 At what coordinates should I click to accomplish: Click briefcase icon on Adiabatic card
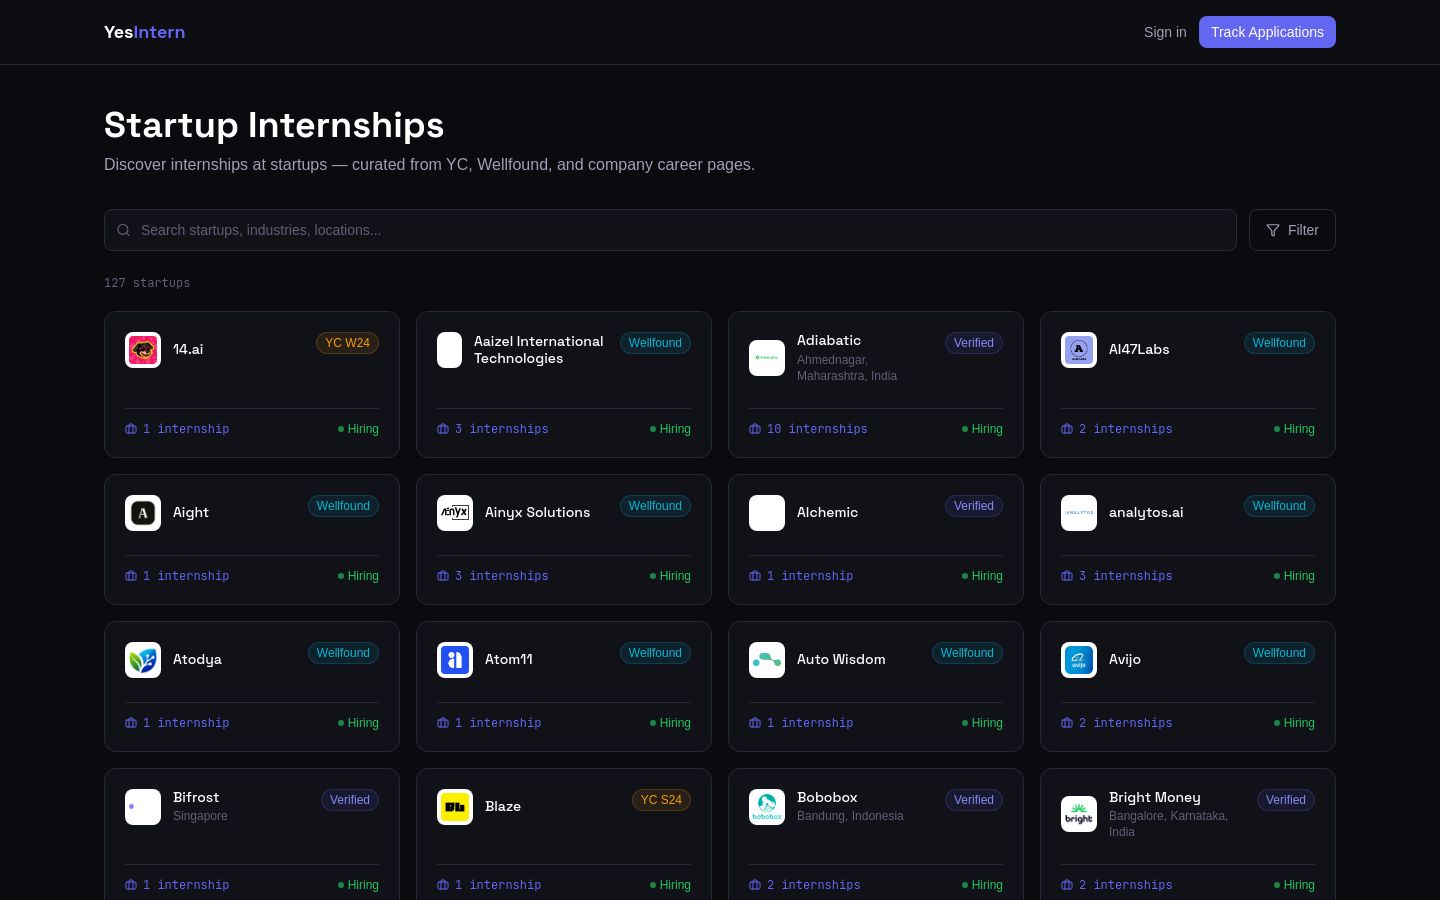(x=755, y=429)
